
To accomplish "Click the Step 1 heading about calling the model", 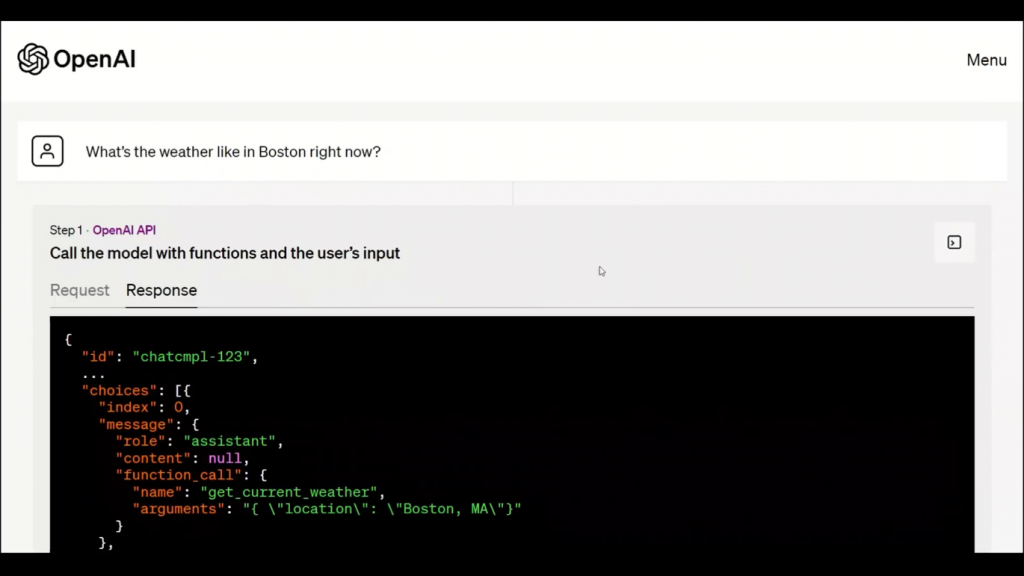I will pyautogui.click(x=225, y=253).
